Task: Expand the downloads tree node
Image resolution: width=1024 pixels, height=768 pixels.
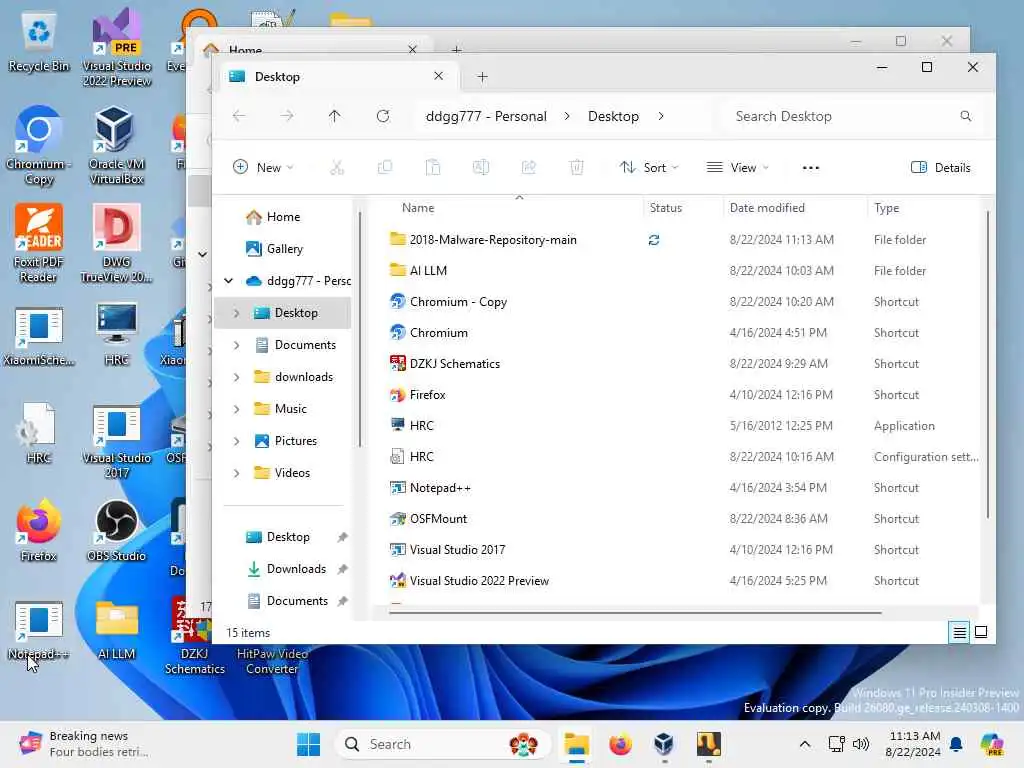Action: point(236,377)
